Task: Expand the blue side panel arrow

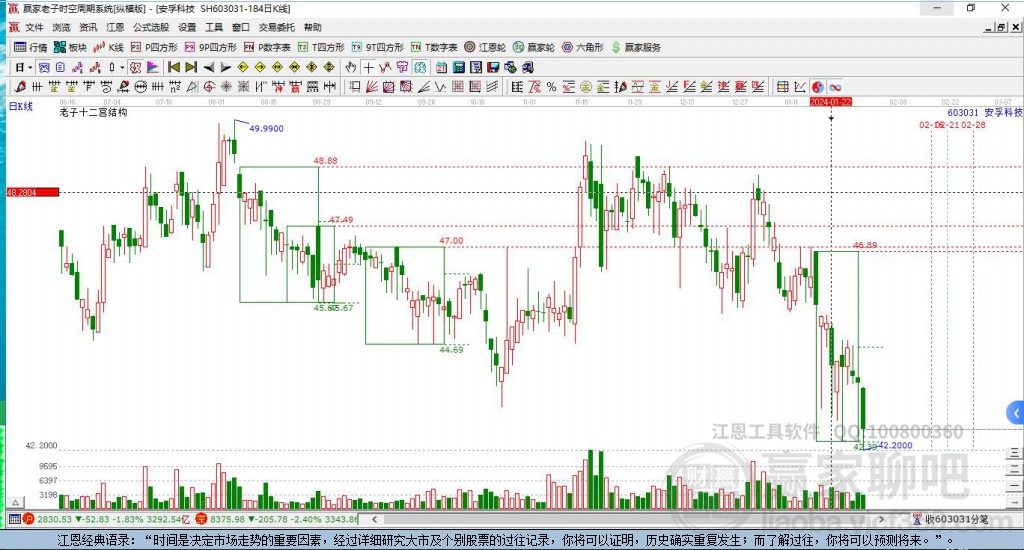Action: (1015, 413)
